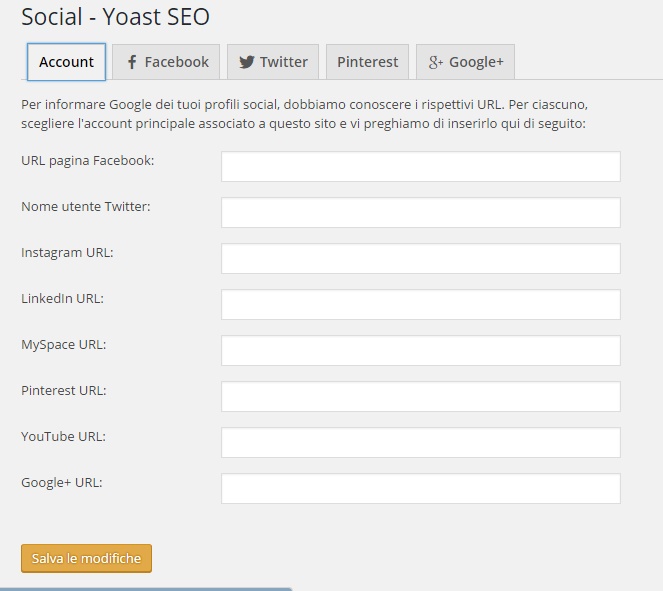
Task: Click the Google+ g+ icon
Action: (x=436, y=62)
